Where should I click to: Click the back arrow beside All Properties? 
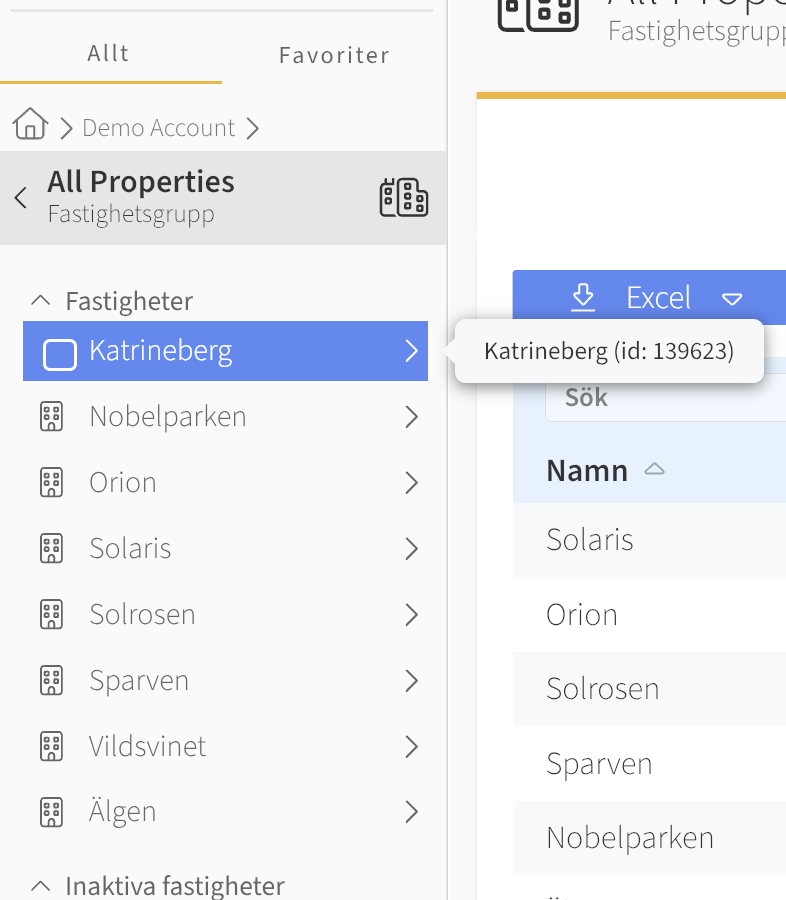tap(21, 197)
